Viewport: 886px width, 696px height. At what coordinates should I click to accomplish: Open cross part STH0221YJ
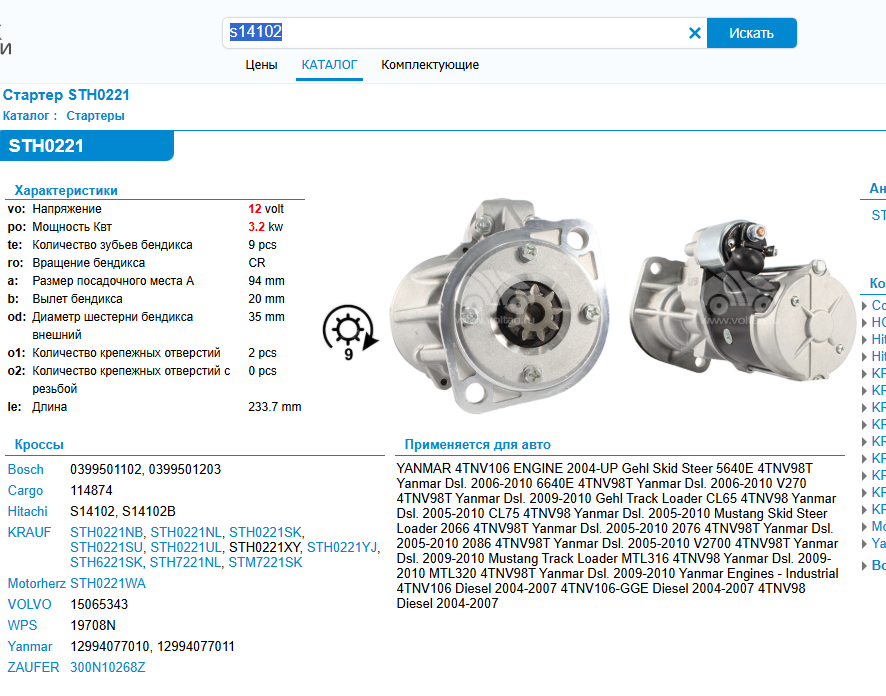[x=342, y=547]
